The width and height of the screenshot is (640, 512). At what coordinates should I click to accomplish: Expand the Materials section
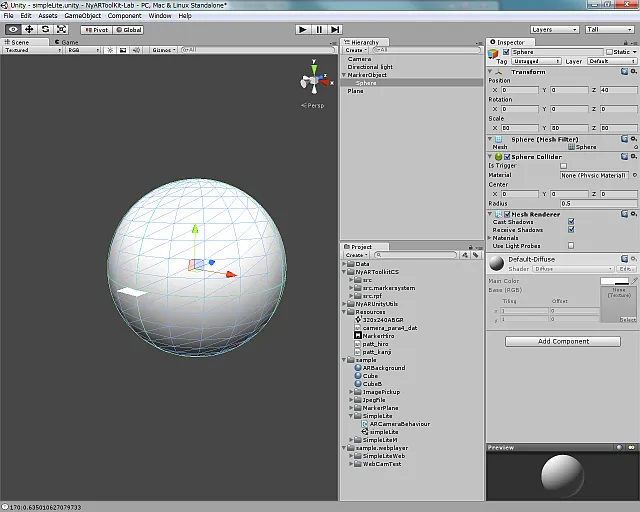pyautogui.click(x=490, y=238)
